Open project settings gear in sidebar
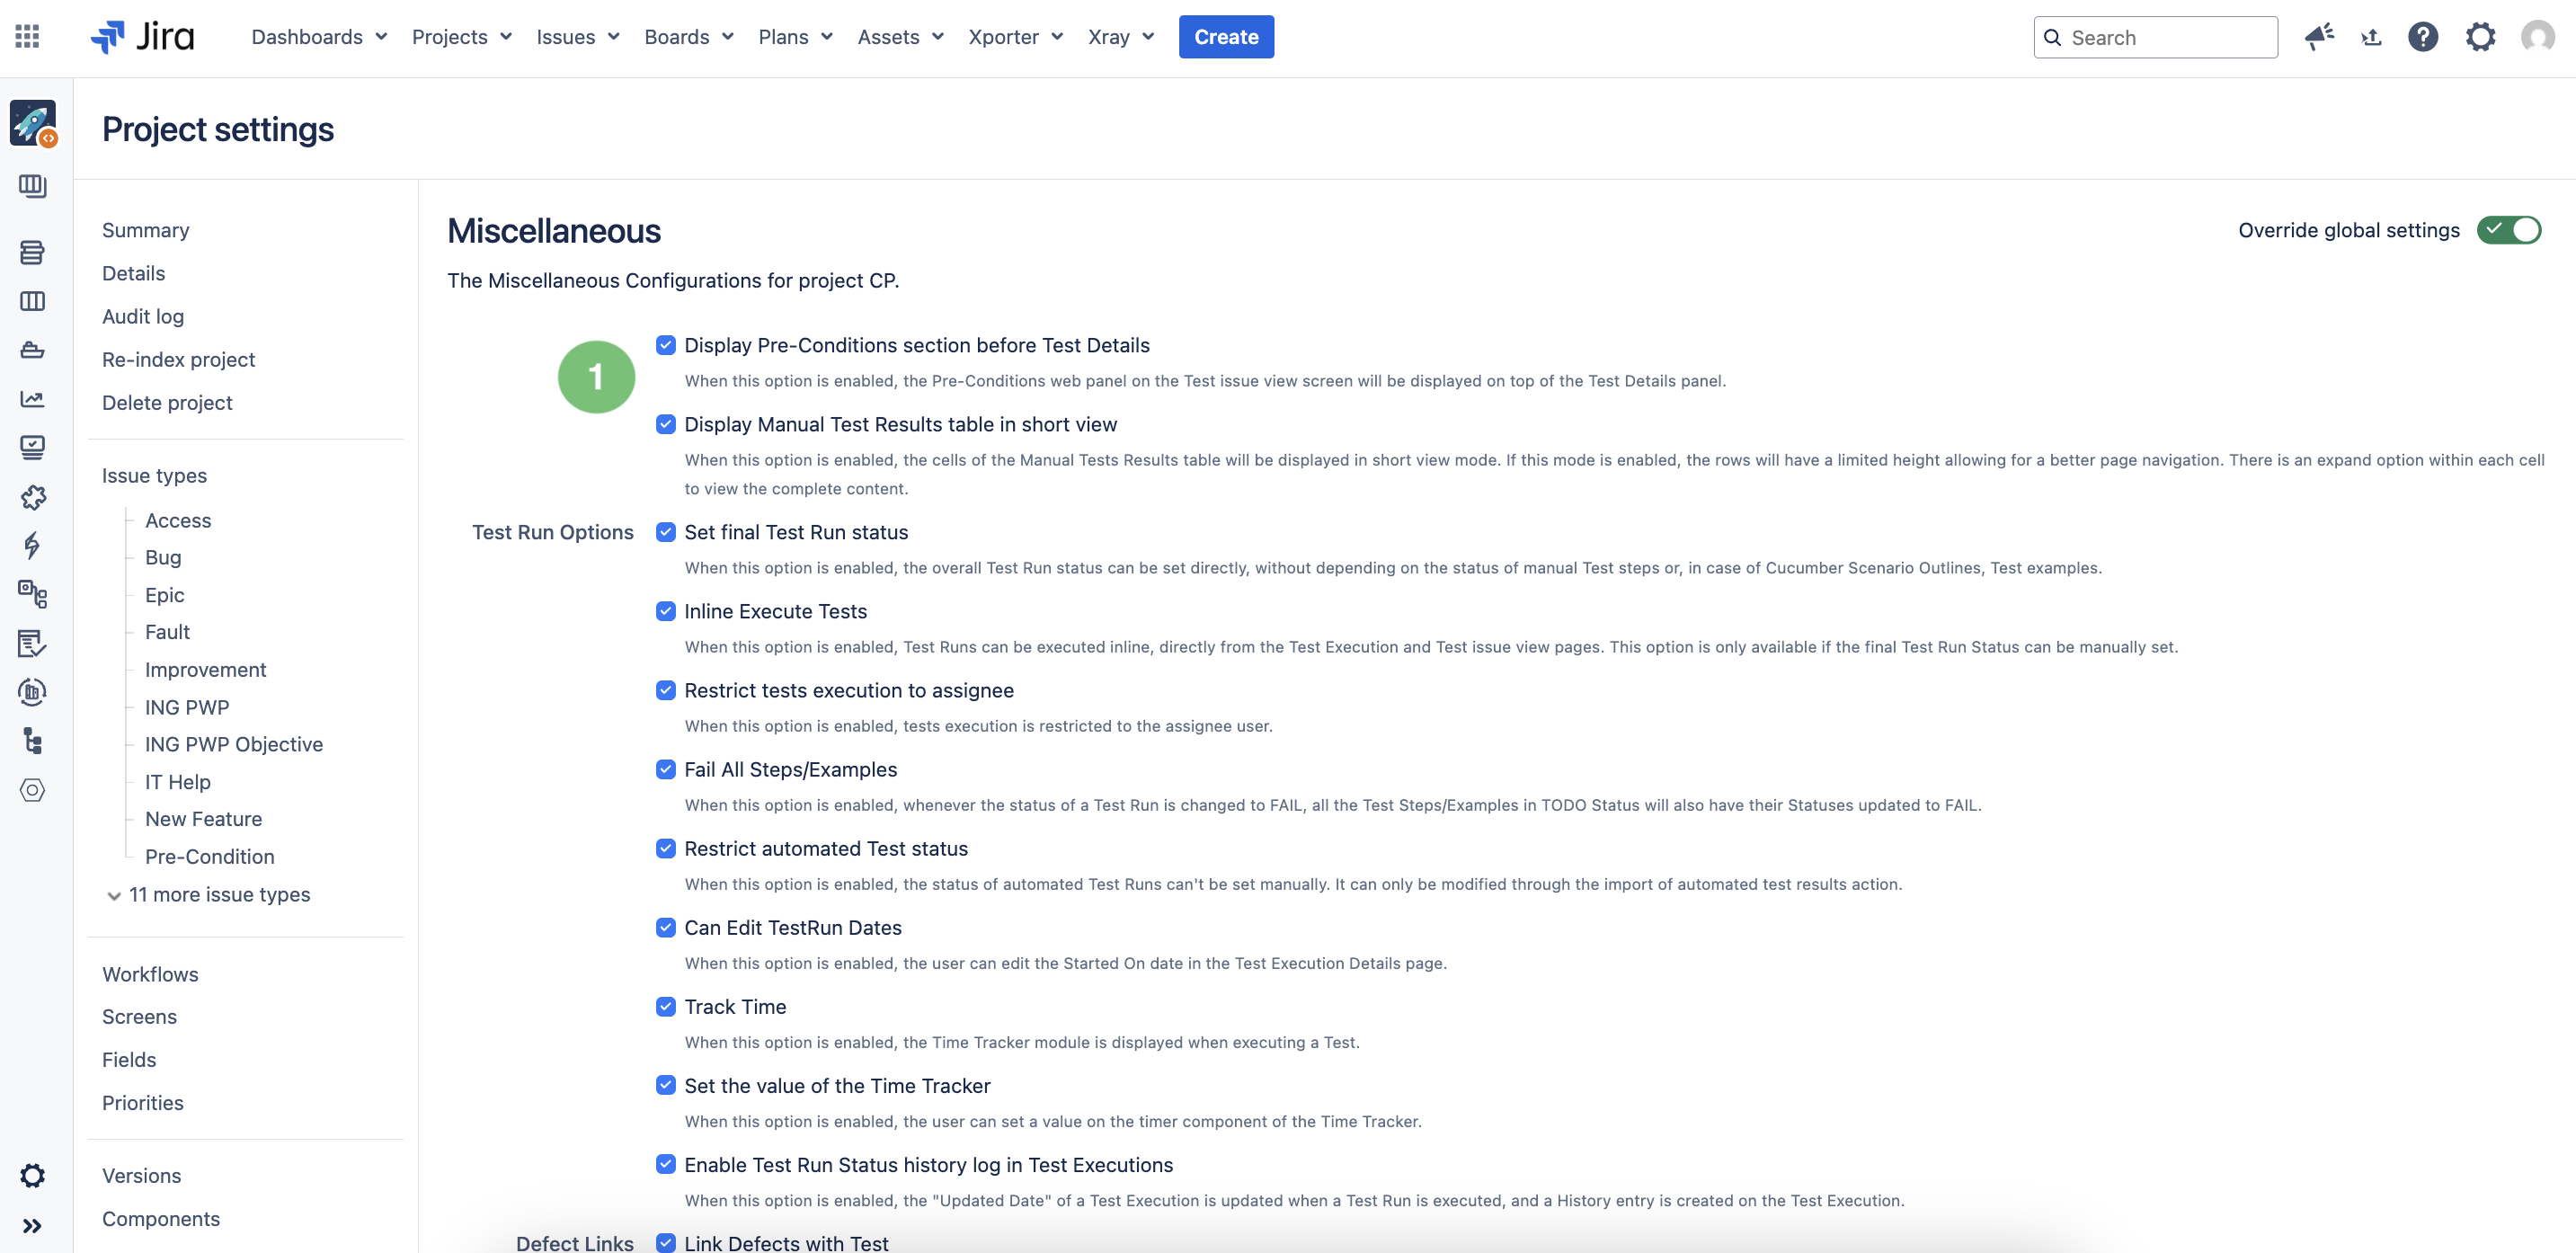This screenshot has width=2576, height=1253. coord(32,1175)
